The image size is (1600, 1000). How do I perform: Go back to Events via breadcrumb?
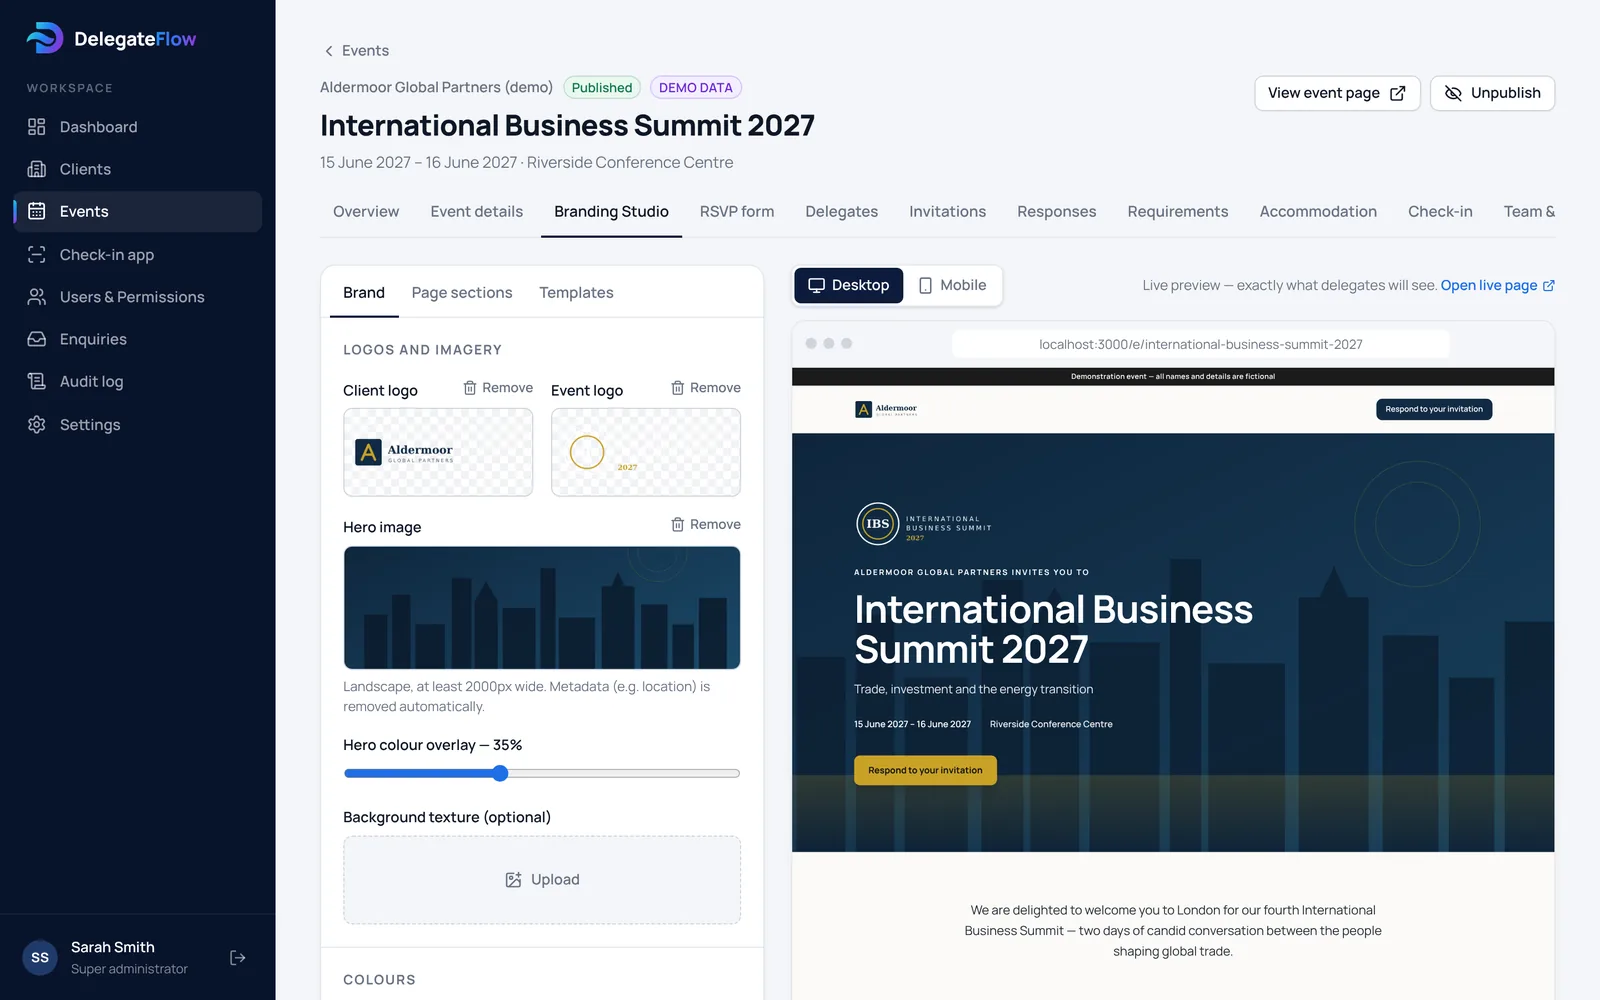click(x=356, y=51)
